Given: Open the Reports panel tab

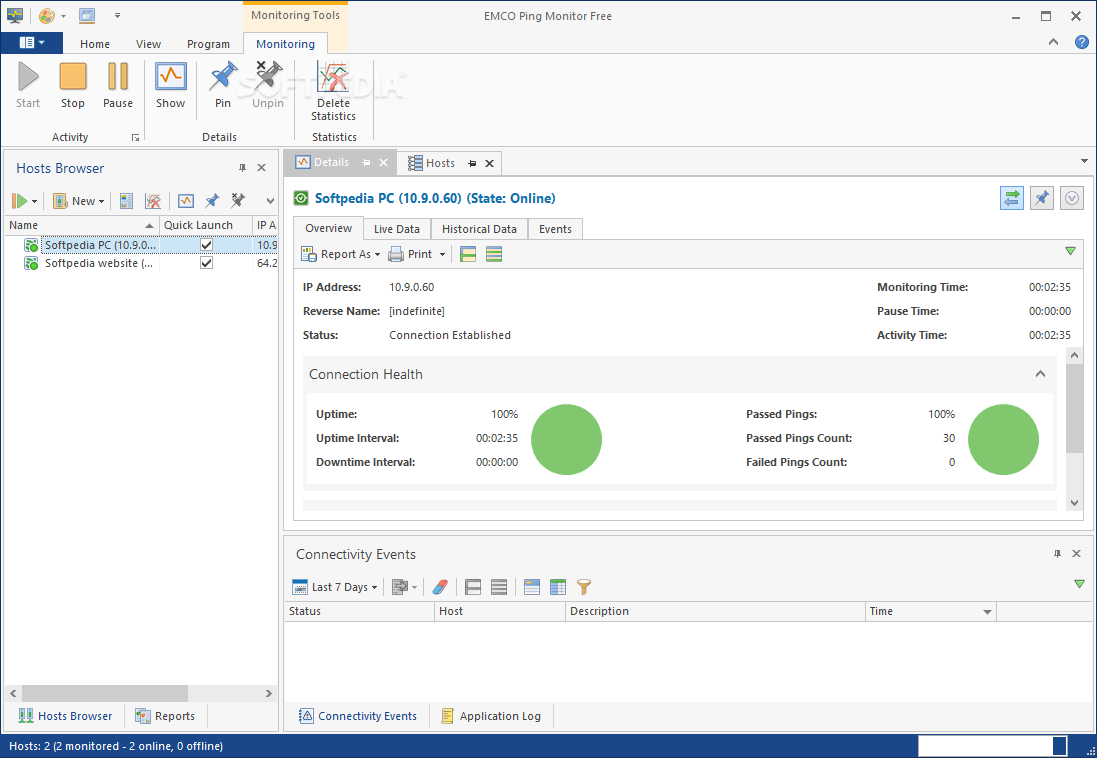Looking at the screenshot, I should 165,716.
